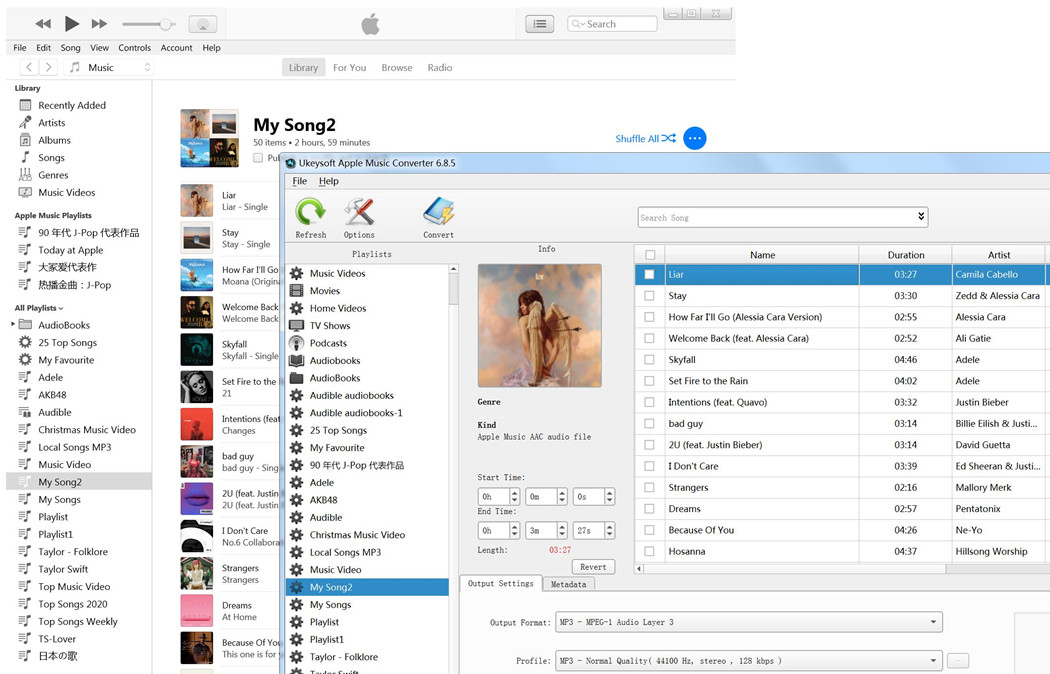The width and height of the screenshot is (1050, 674).
Task: Toggle select-all checkbox in song table header
Action: [x=650, y=254]
